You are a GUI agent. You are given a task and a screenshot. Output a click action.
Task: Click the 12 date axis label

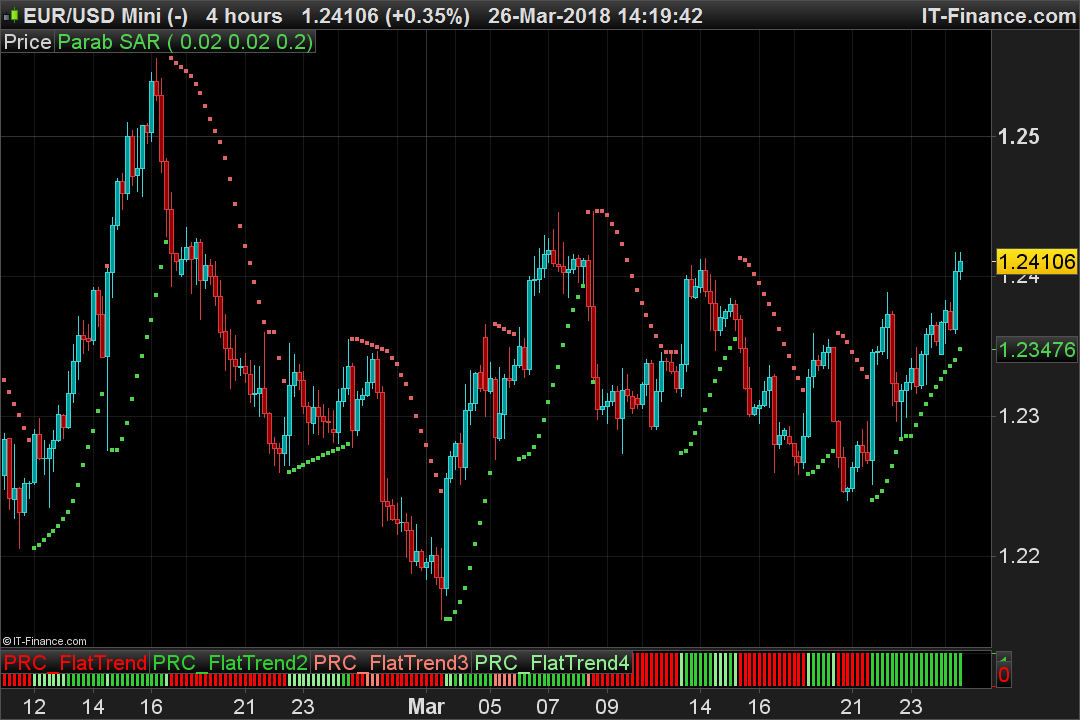point(34,706)
